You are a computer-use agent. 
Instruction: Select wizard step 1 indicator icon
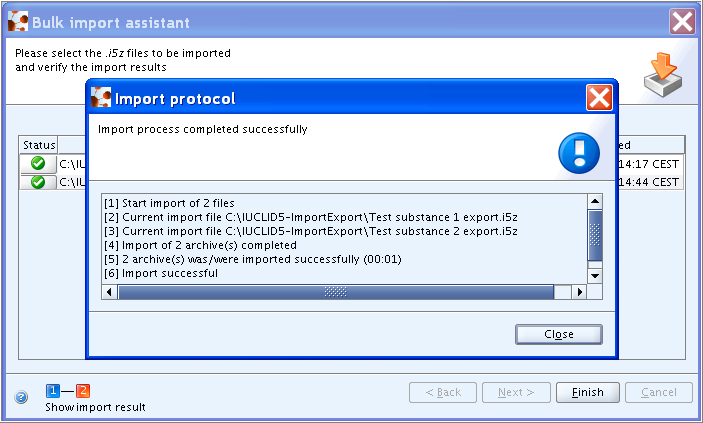[53, 391]
